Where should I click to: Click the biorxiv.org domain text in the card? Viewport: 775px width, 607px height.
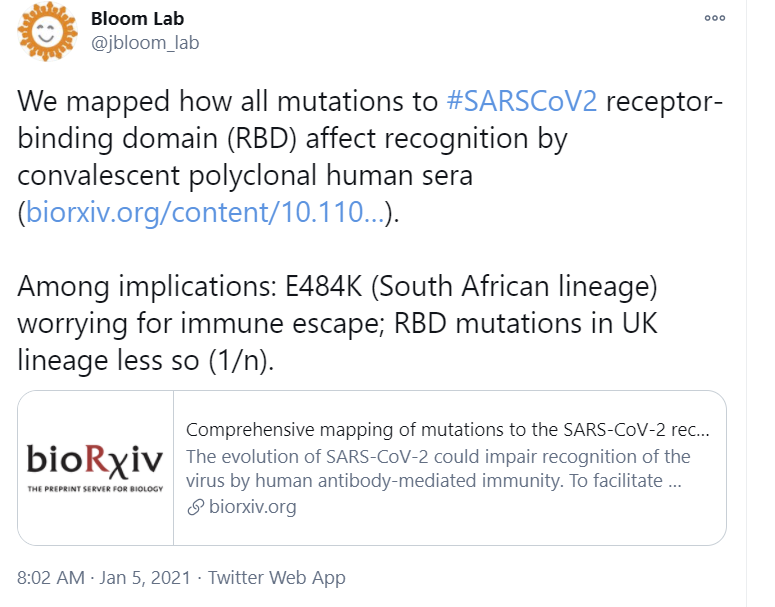(x=252, y=506)
